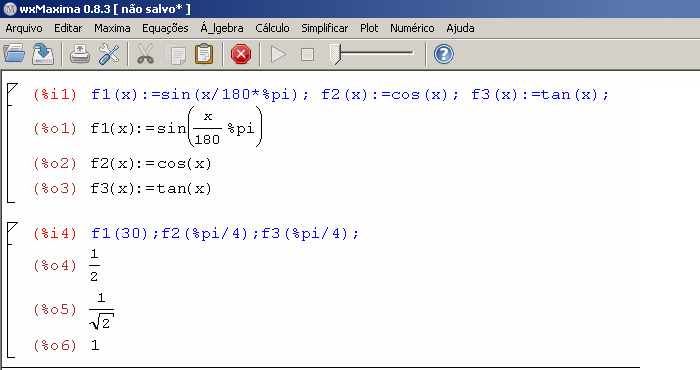The image size is (700, 370).
Task: Open the Simplificar menu
Action: [325, 28]
